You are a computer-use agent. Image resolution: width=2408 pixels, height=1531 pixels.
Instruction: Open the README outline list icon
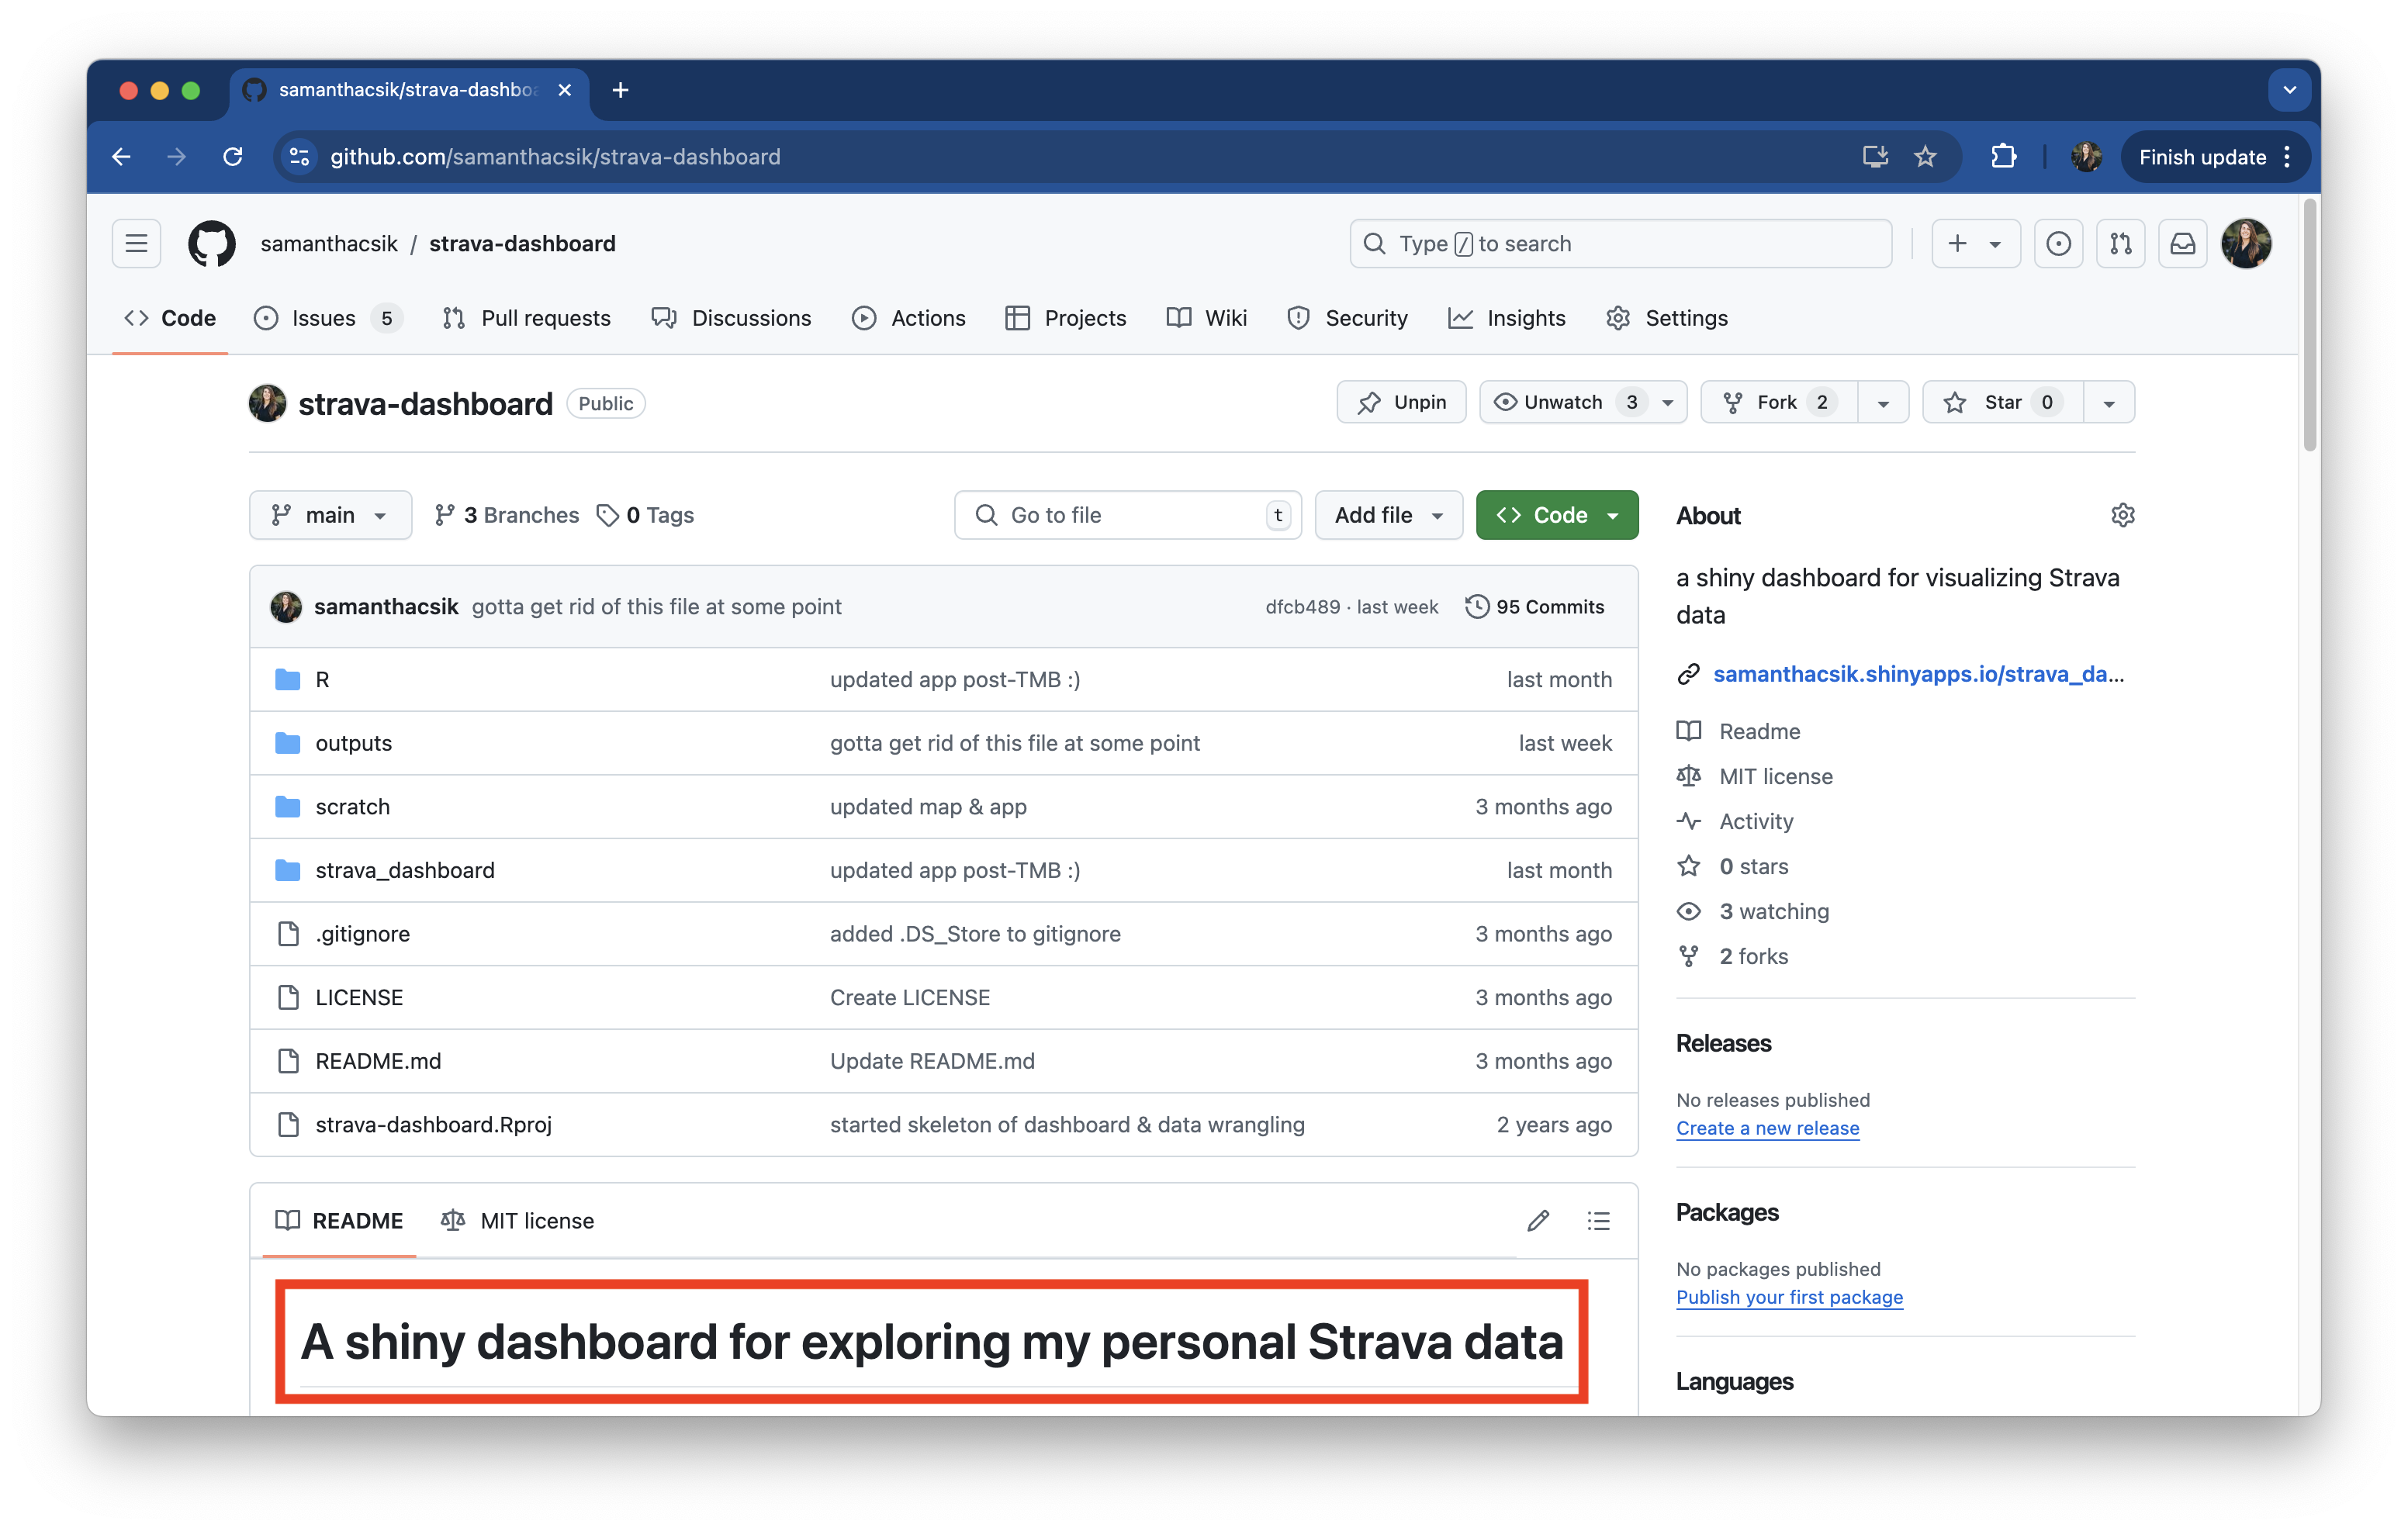pos(1598,1221)
